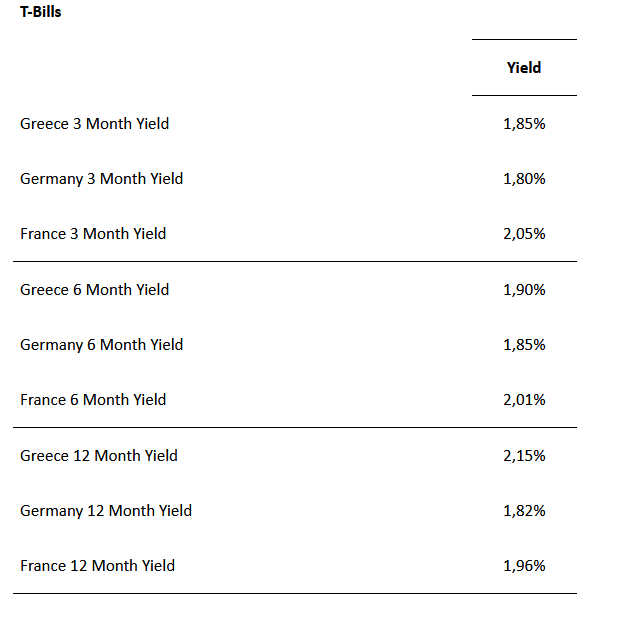Select the Greece 3 Month value 1,85%
This screenshot has height=629, width=631.
[x=524, y=124]
